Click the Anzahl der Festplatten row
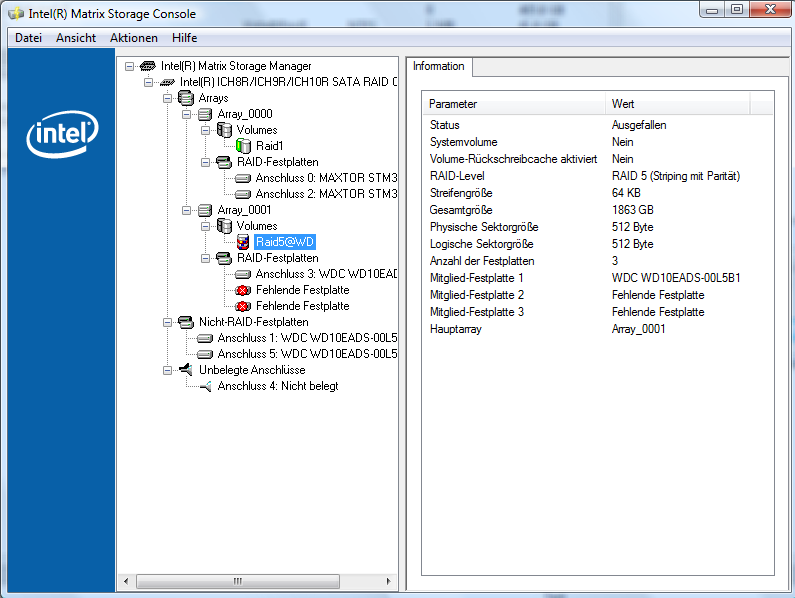 click(x=598, y=261)
